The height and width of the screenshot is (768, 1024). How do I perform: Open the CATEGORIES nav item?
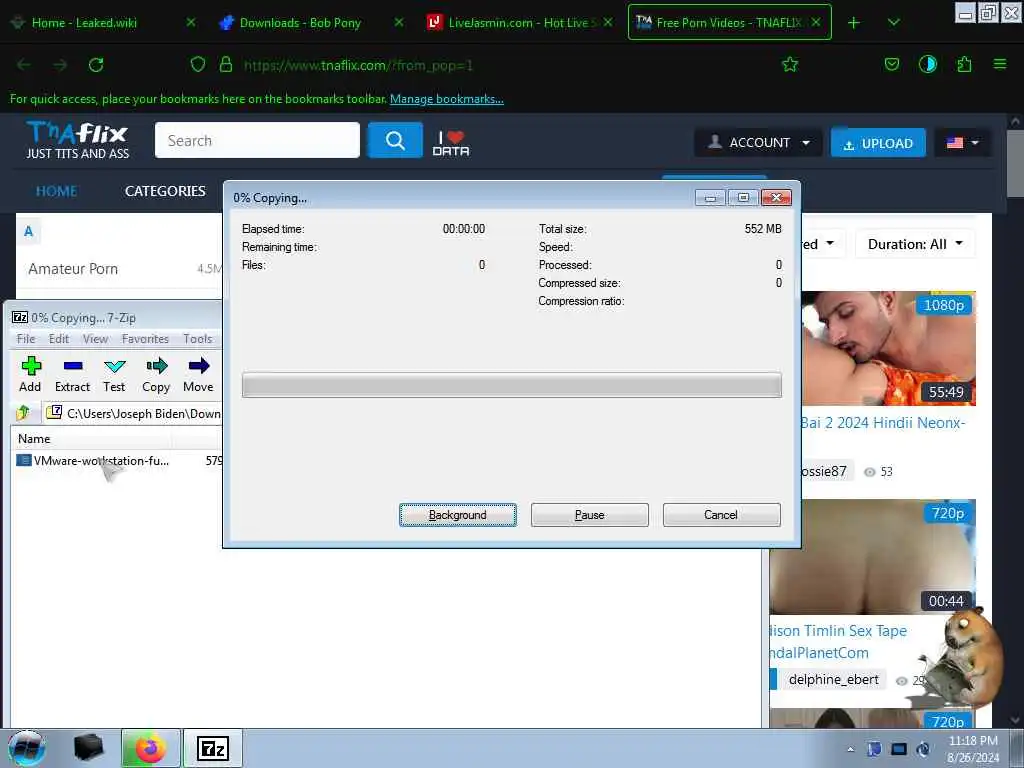[x=165, y=191]
